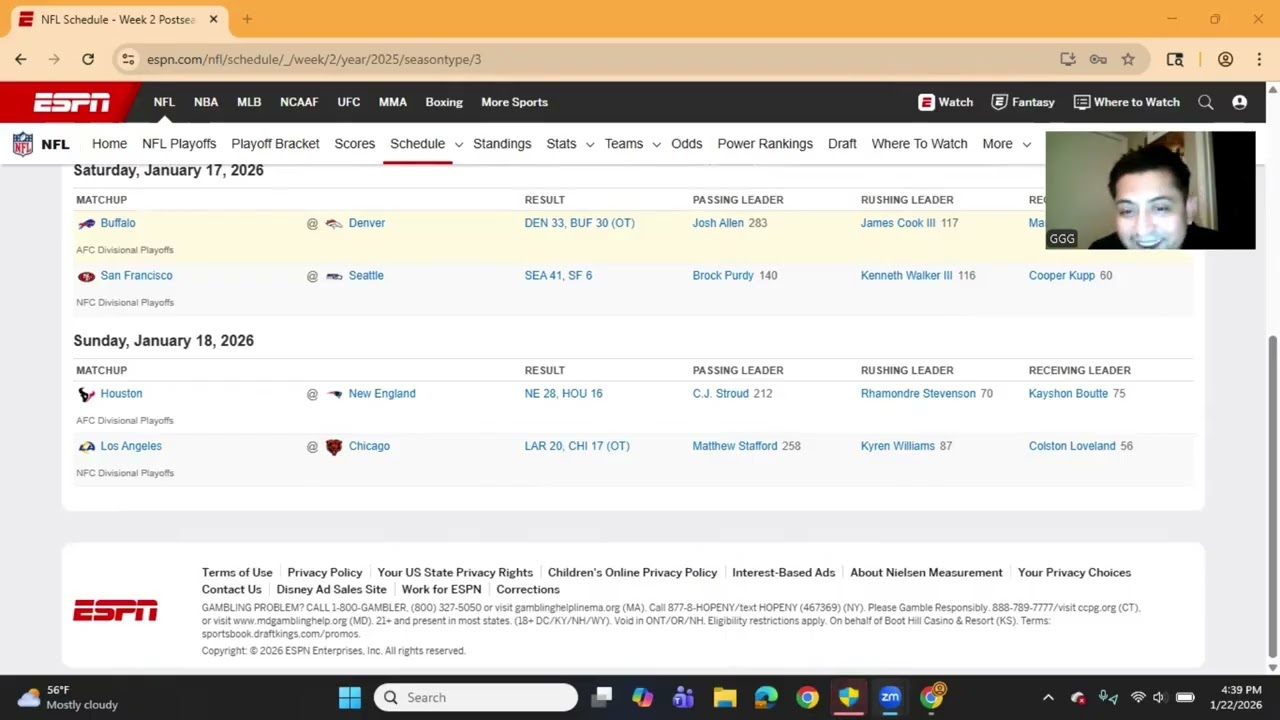The image size is (1280, 720).
Task: Select NBA in top sports menu
Action: (206, 102)
